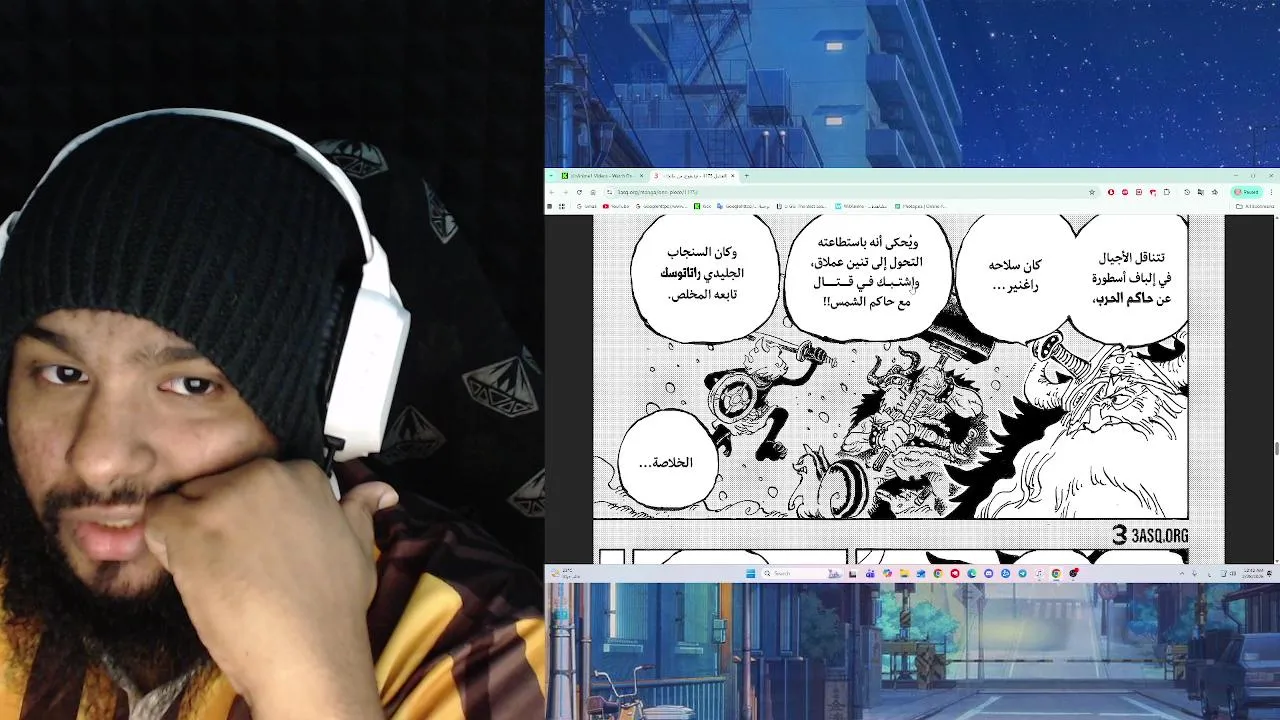Open the browser home page

click(593, 192)
